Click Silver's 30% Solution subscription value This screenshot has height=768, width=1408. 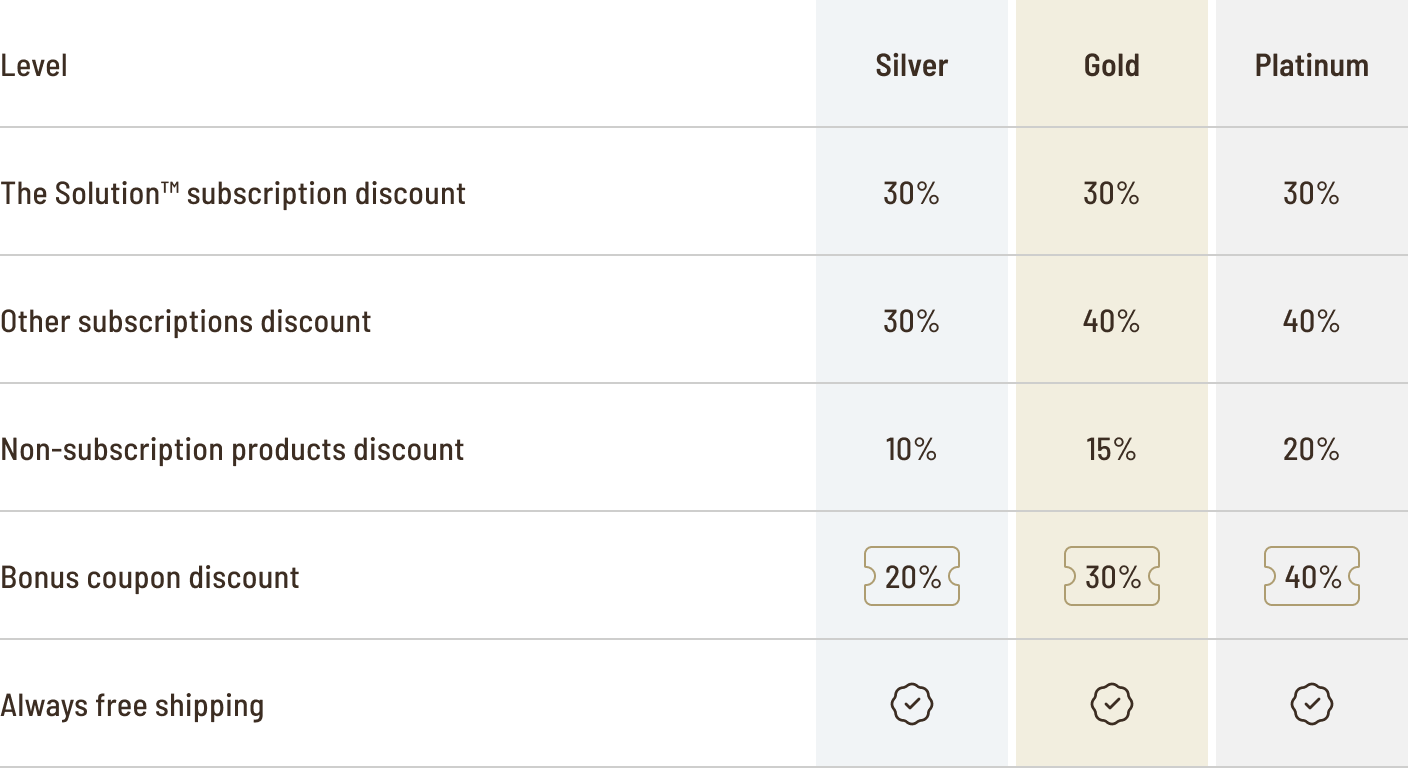click(911, 193)
